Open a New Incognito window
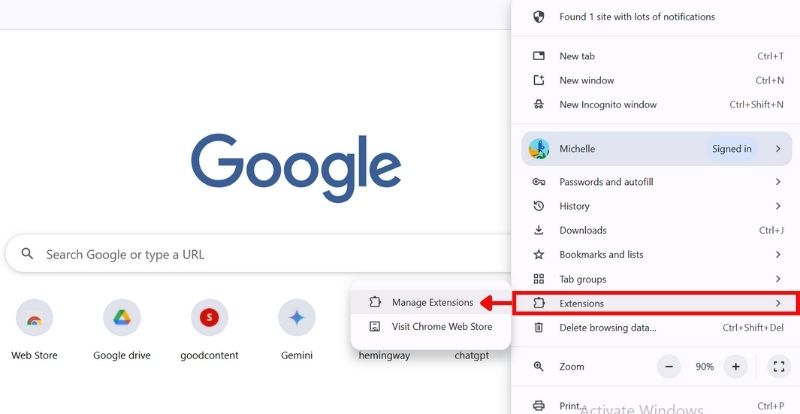Image resolution: width=800 pixels, height=414 pixels. 656,105
